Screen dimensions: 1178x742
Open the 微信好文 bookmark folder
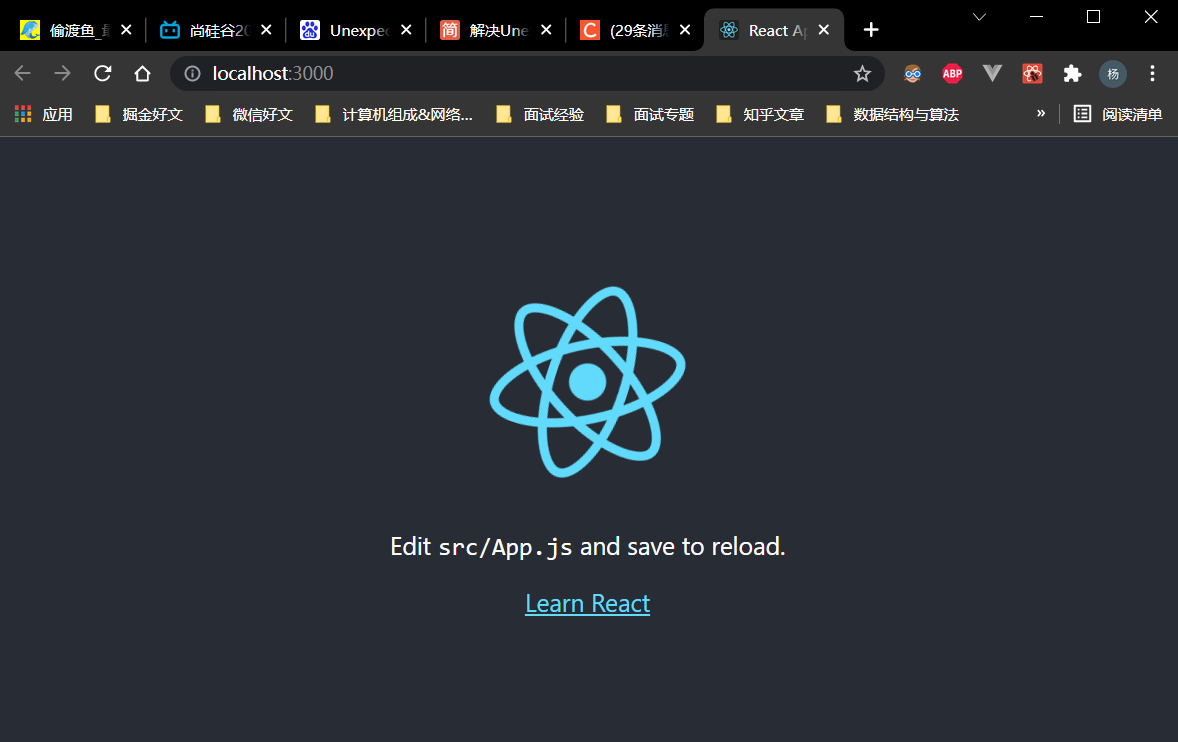pyautogui.click(x=249, y=114)
